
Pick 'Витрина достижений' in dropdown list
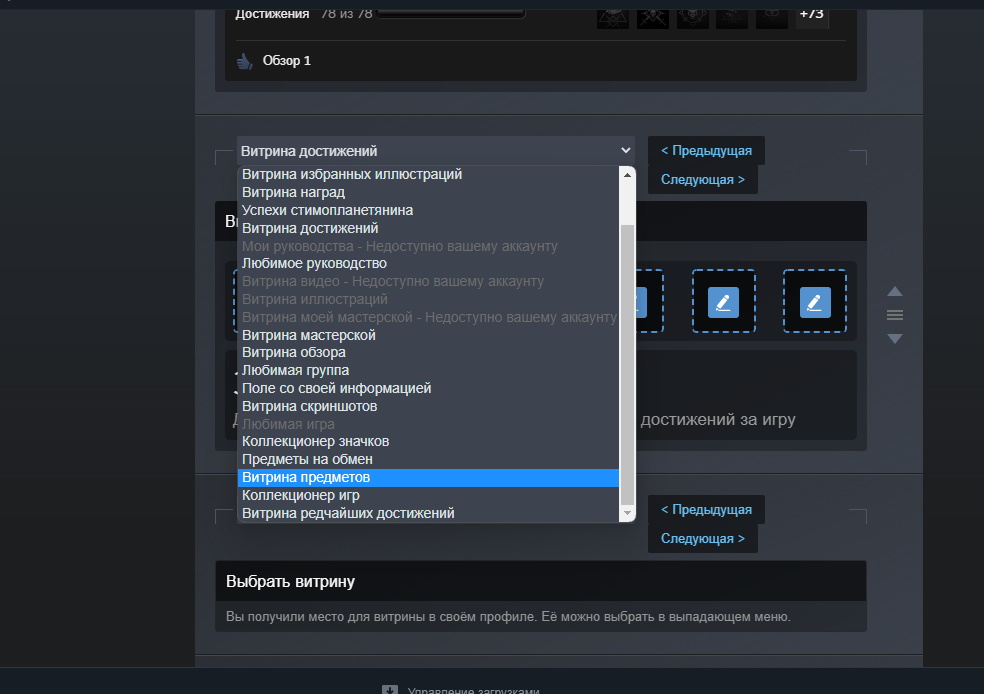428,228
